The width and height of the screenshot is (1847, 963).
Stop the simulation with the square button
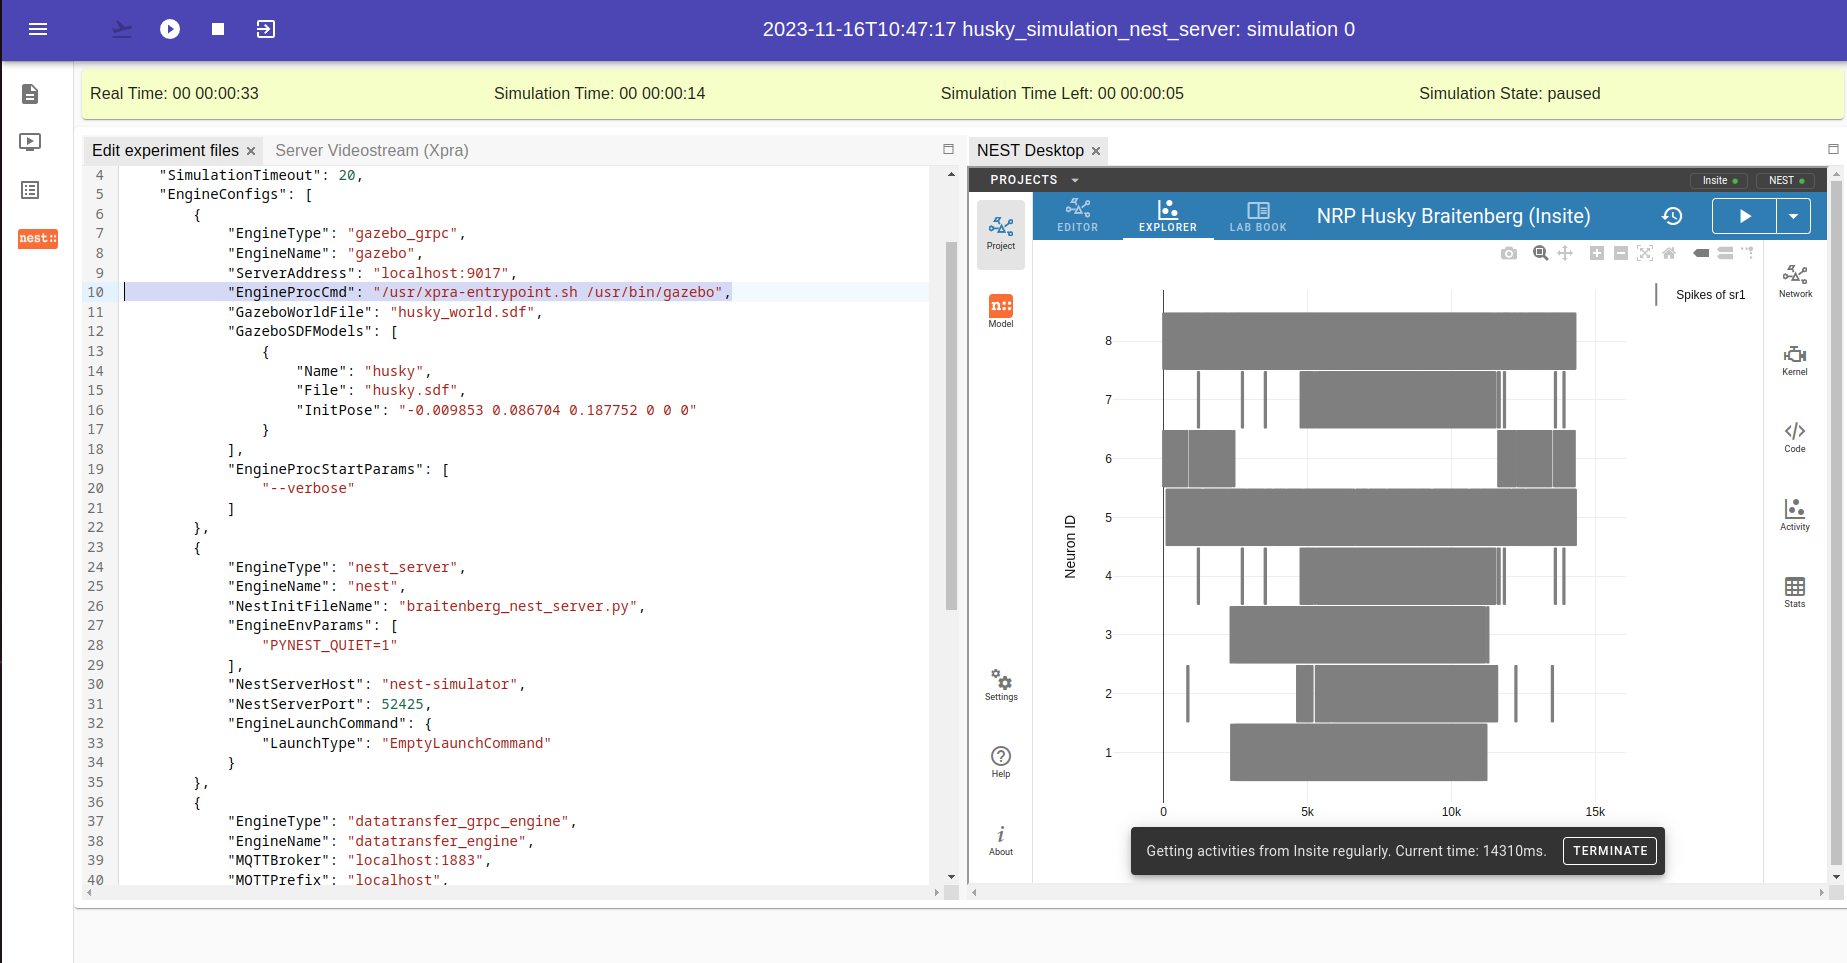[x=218, y=29]
